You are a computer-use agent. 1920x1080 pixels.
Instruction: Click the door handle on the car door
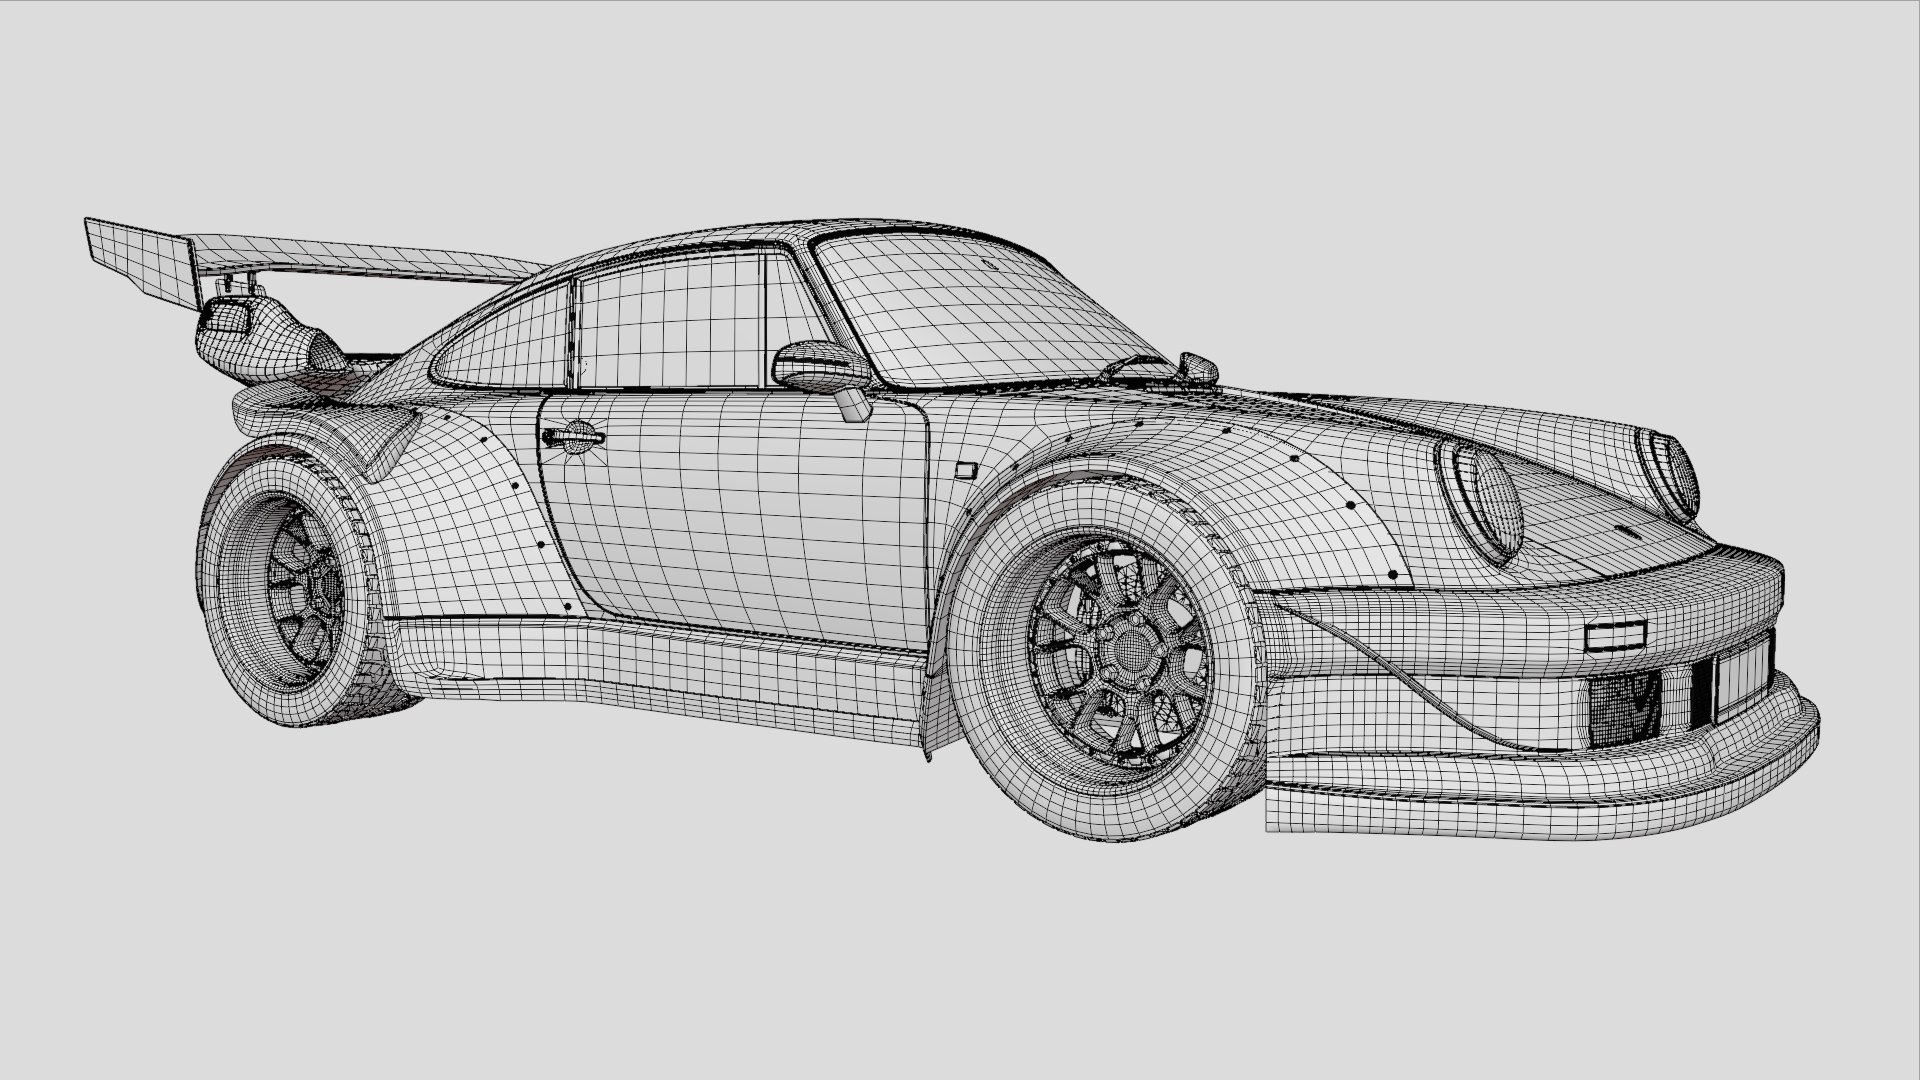[x=572, y=436]
